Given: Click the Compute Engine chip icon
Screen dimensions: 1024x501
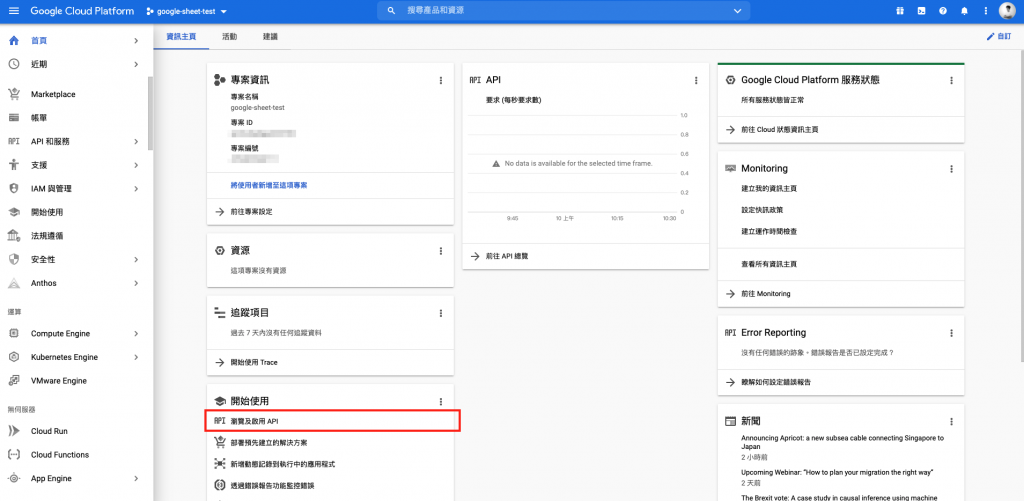Looking at the screenshot, I should click(x=14, y=334).
